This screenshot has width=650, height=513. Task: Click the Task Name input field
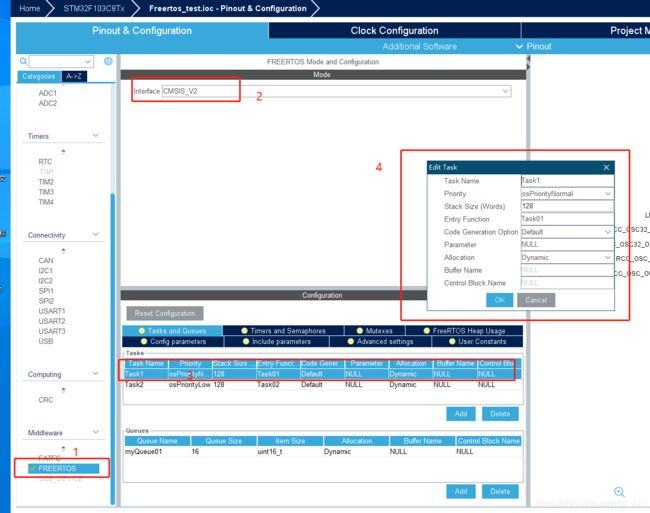(x=567, y=180)
